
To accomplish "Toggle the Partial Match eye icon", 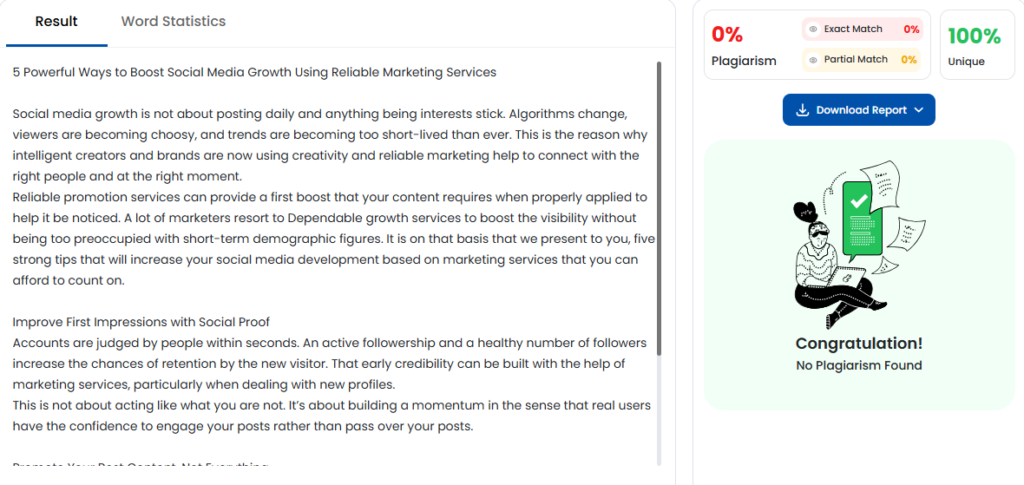I will coord(813,60).
